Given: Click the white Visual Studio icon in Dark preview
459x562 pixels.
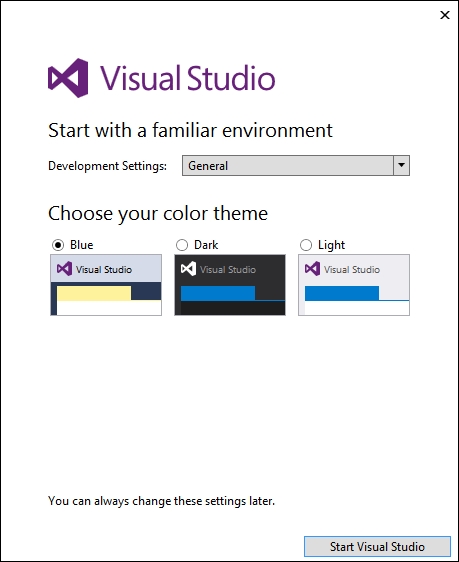Looking at the screenshot, I should 188,269.
